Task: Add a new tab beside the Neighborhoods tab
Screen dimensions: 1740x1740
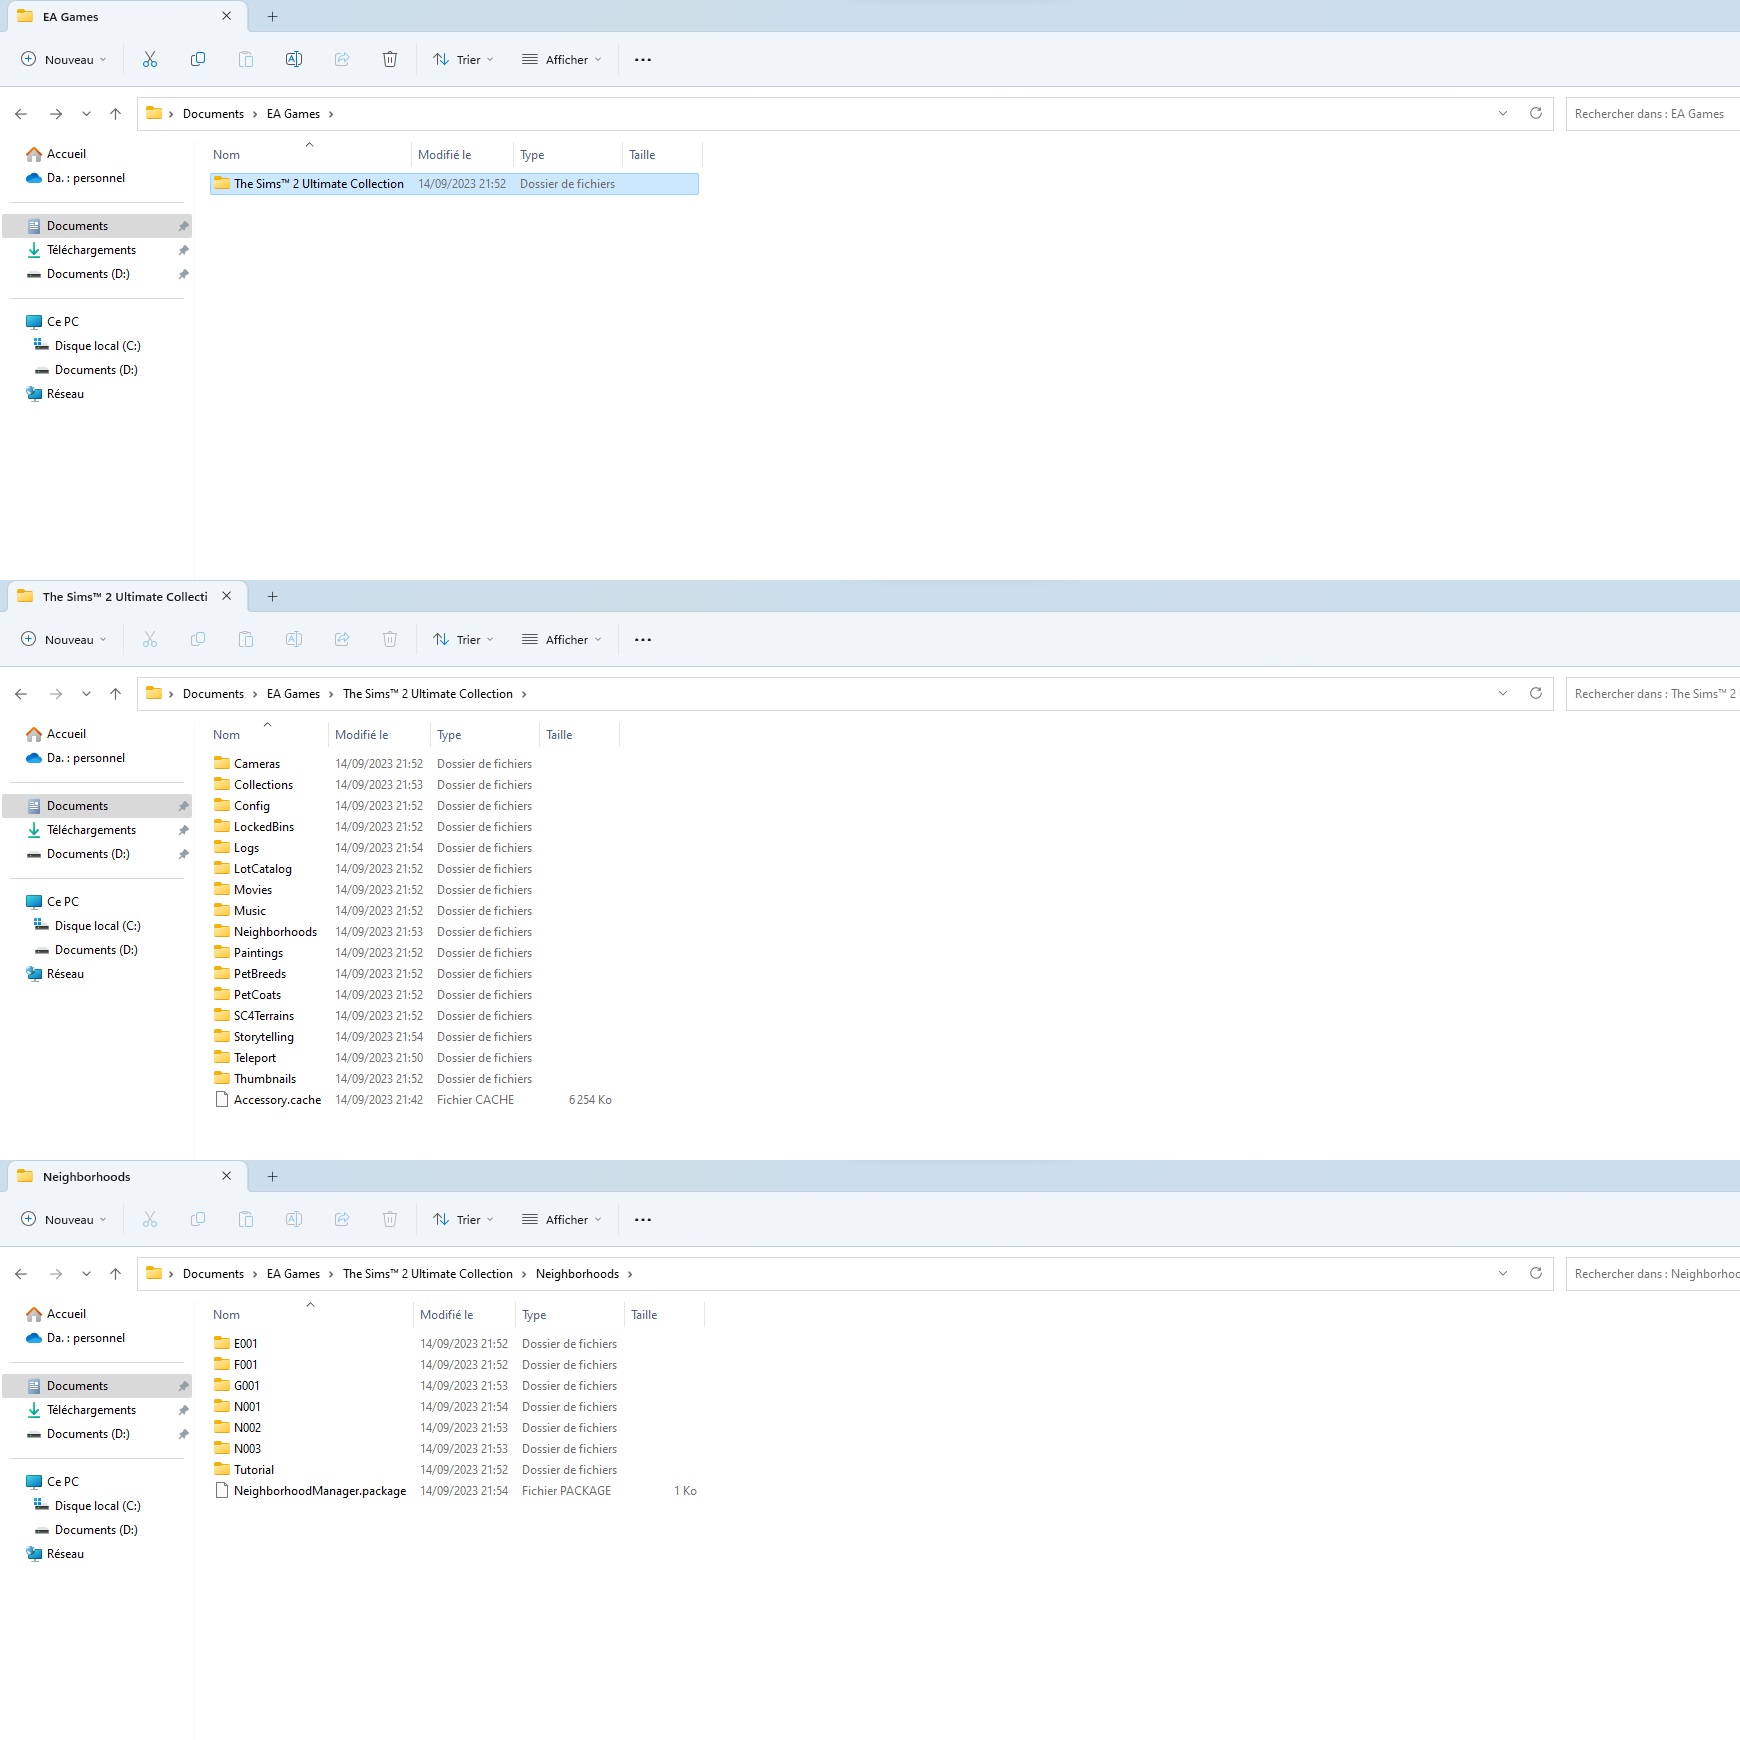Action: coord(272,1177)
